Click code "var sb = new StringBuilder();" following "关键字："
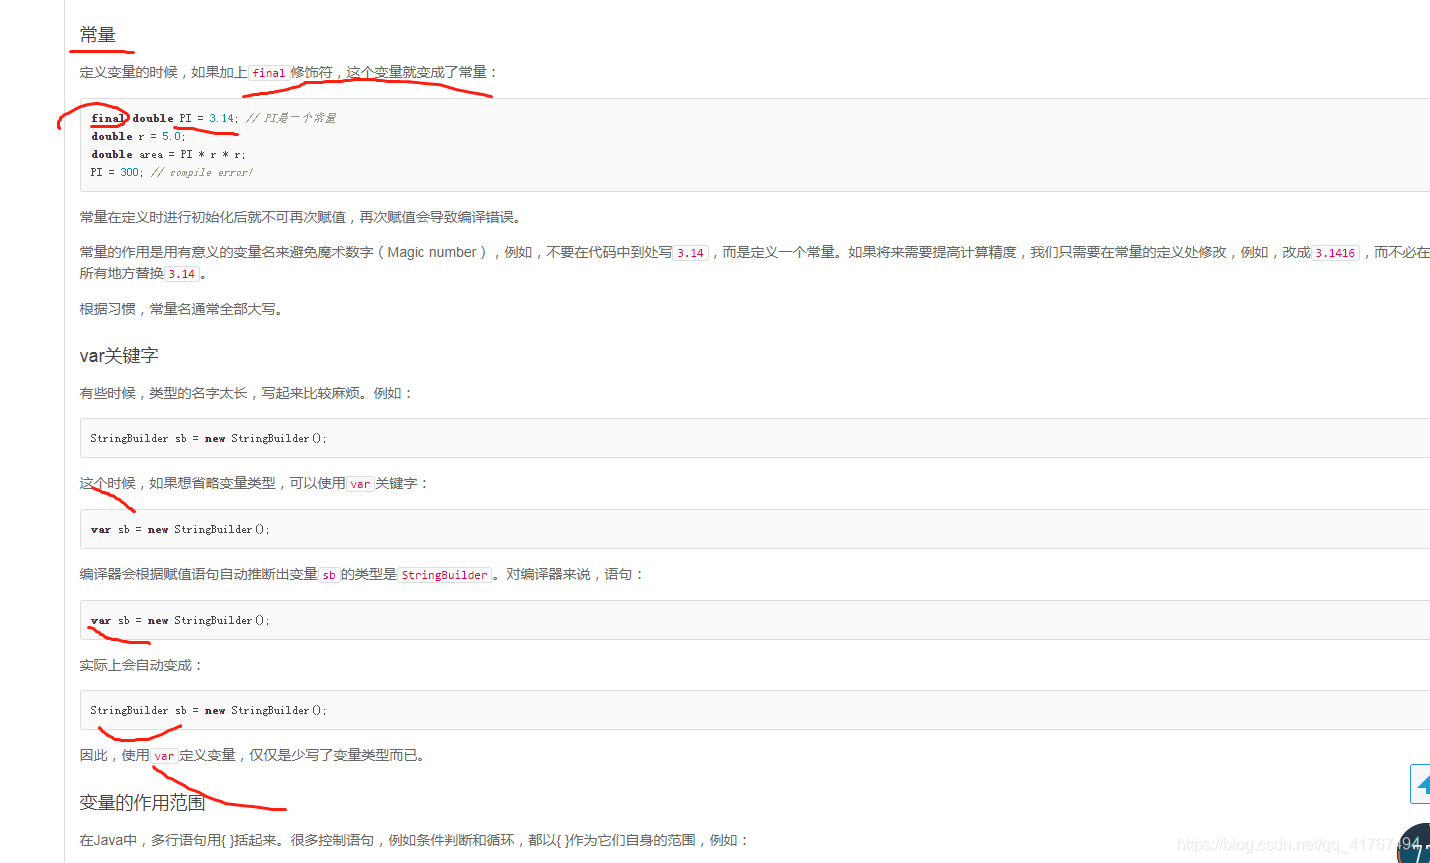1430x863 pixels. pos(180,529)
